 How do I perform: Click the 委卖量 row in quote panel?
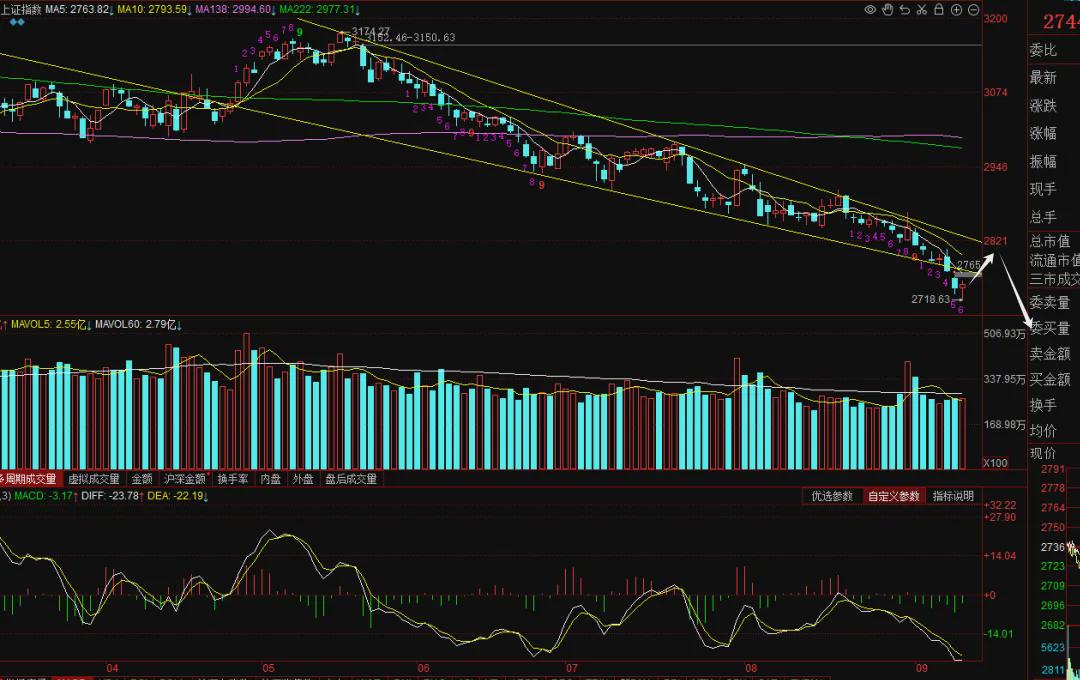pos(1050,302)
